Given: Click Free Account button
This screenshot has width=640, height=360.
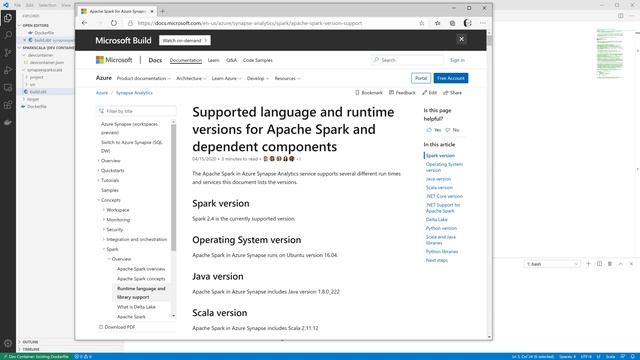Looking at the screenshot, I should [x=451, y=78].
